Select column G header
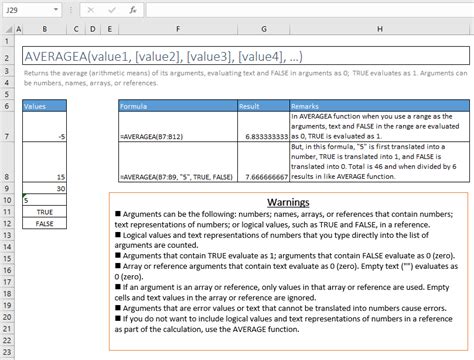Screen dimensions: 474x360 tap(264, 29)
